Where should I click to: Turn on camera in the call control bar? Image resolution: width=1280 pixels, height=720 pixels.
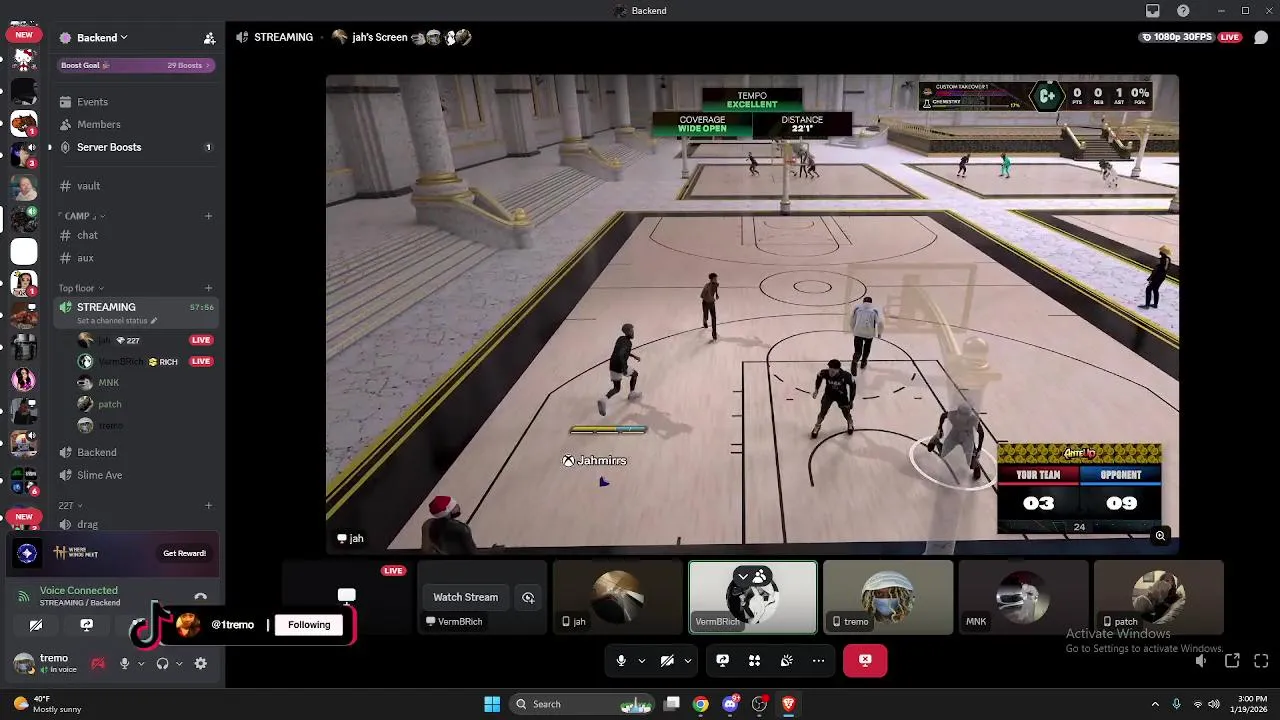tap(667, 660)
